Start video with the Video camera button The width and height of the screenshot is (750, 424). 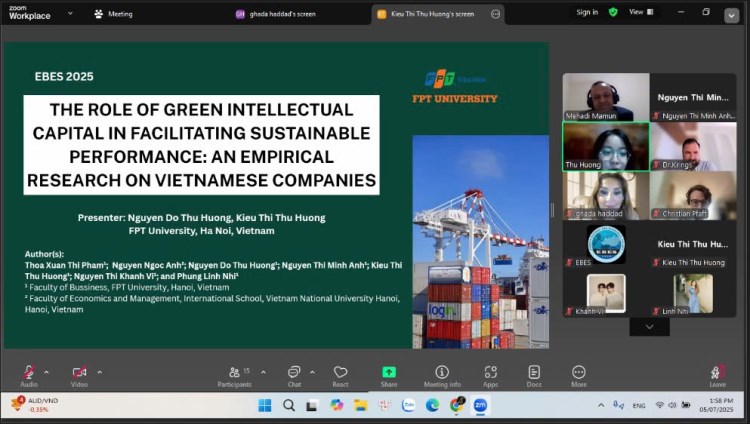coord(79,376)
